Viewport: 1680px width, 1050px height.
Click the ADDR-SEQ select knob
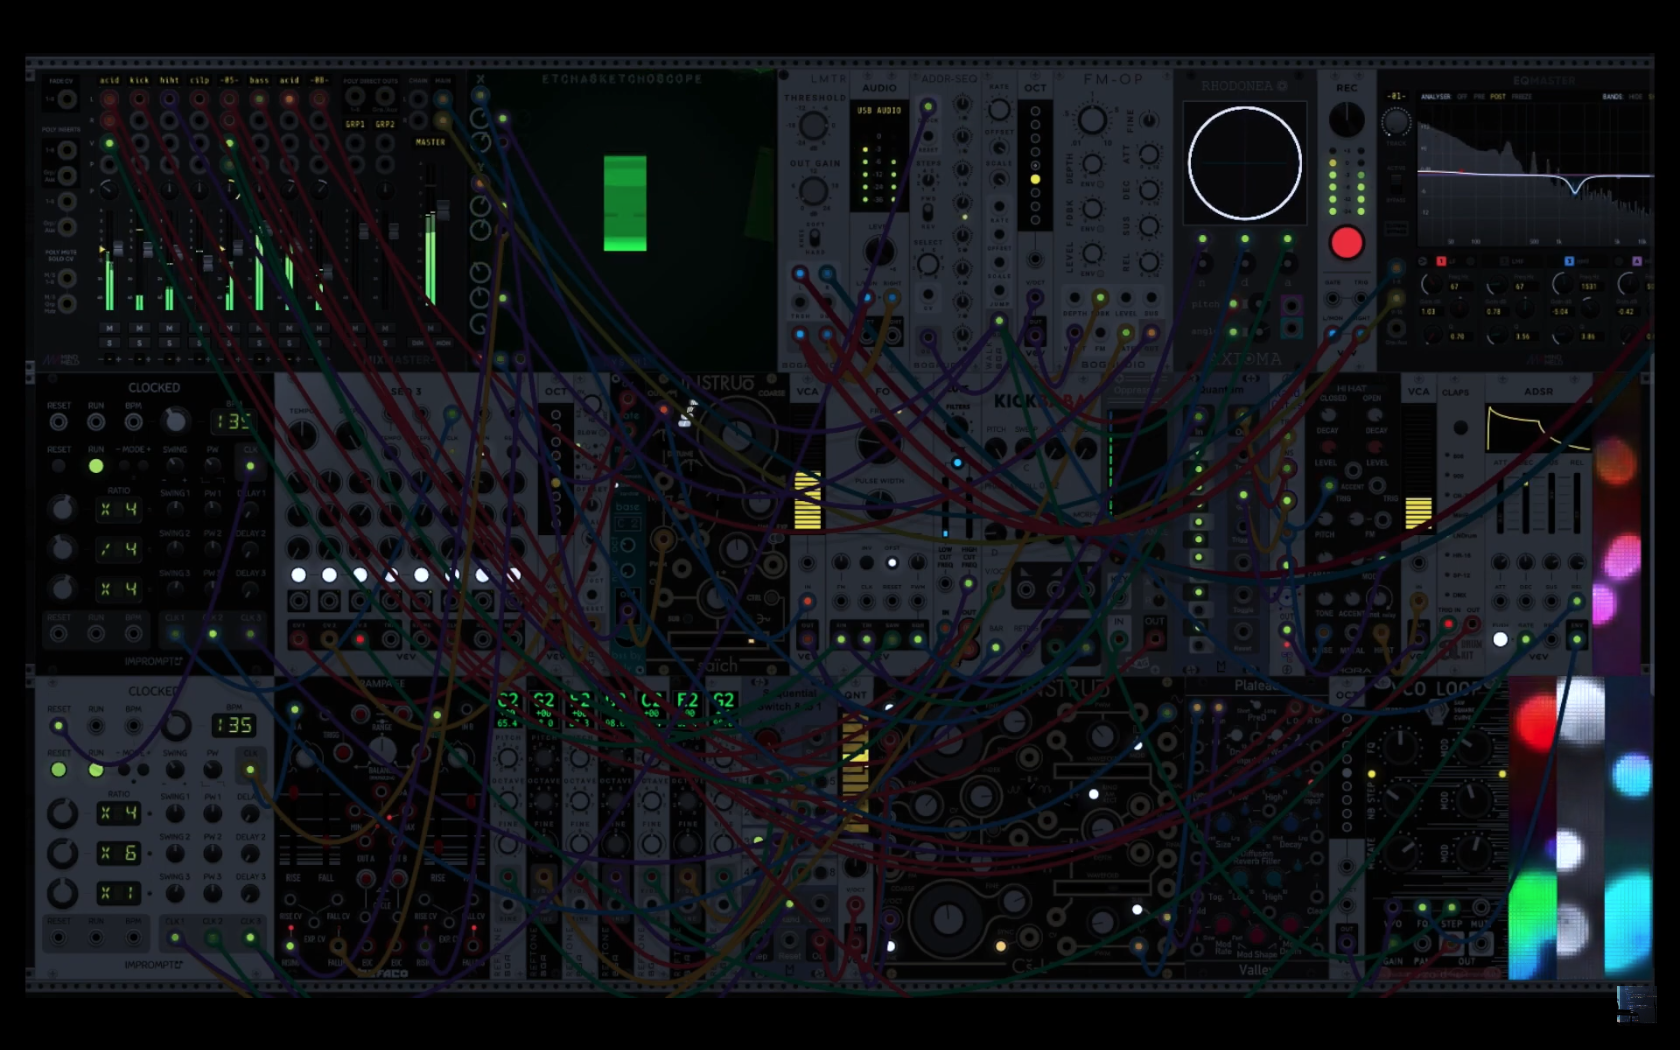(x=928, y=265)
